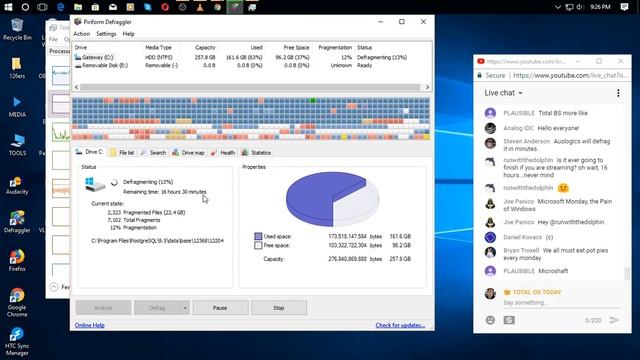Click the greyed Defrag button
640x360 pixels.
(x=157, y=308)
